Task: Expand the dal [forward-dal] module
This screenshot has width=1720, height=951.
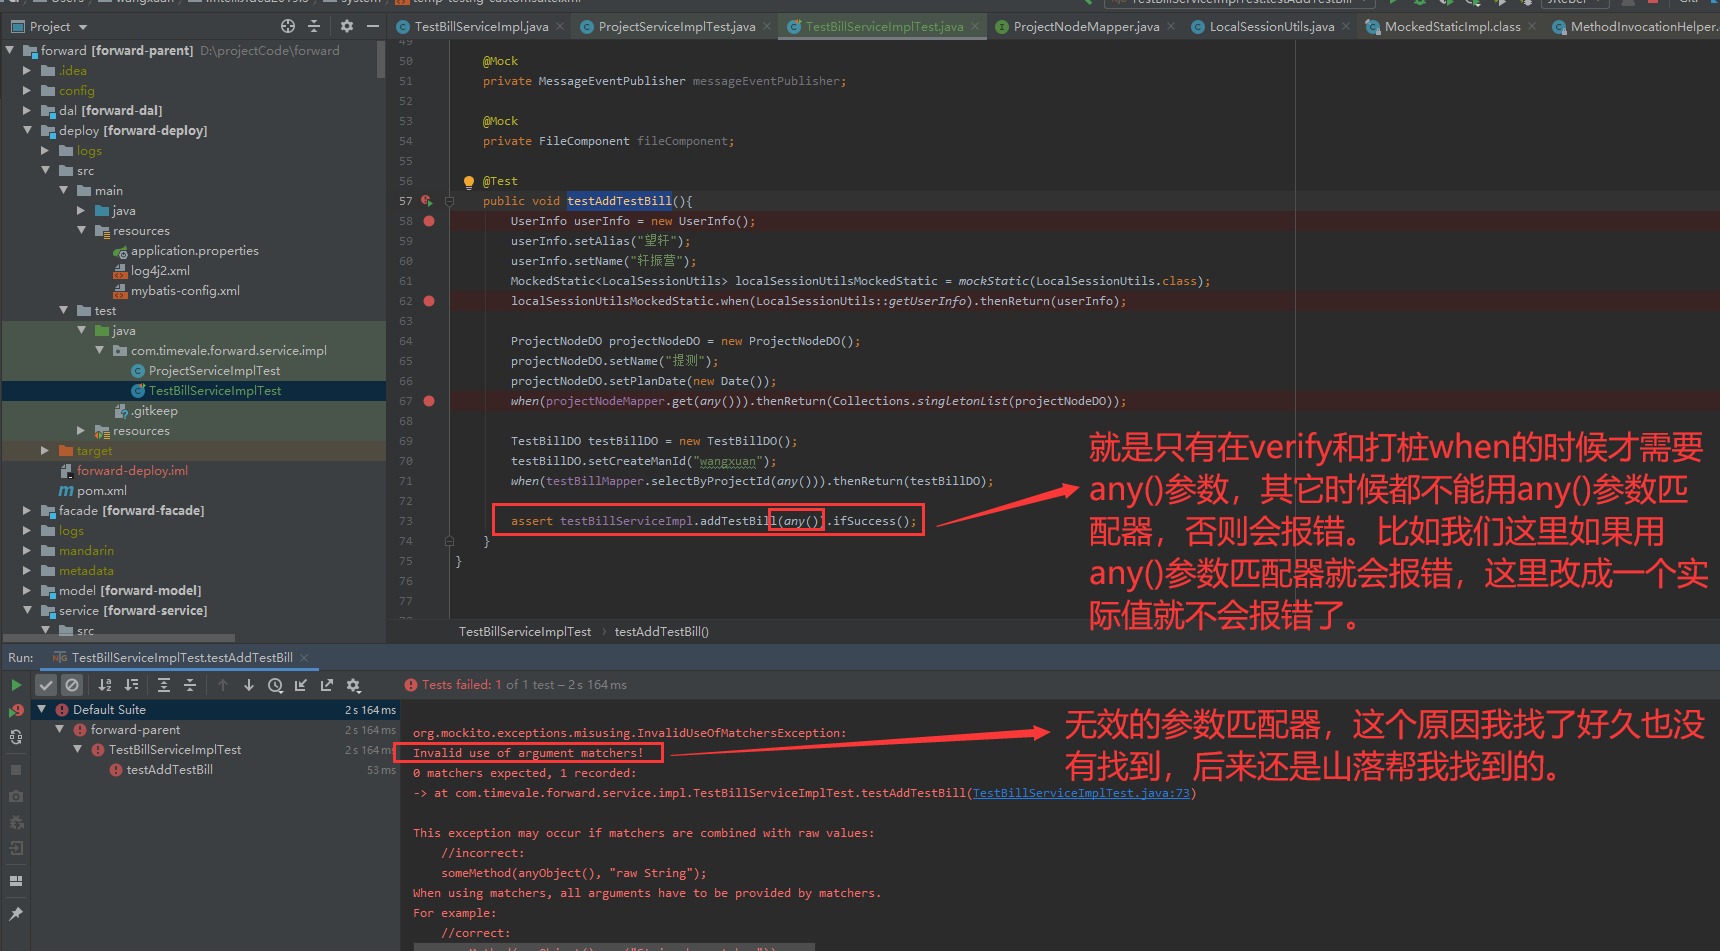Action: pos(28,110)
